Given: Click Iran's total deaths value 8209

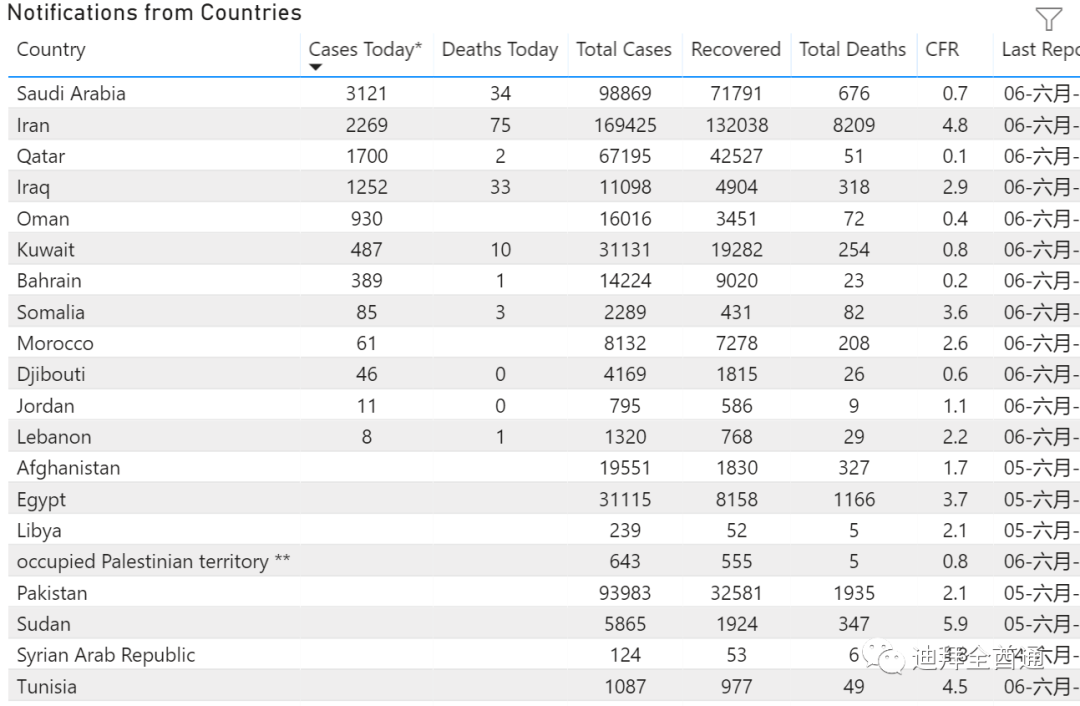Looking at the screenshot, I should (x=854, y=125).
